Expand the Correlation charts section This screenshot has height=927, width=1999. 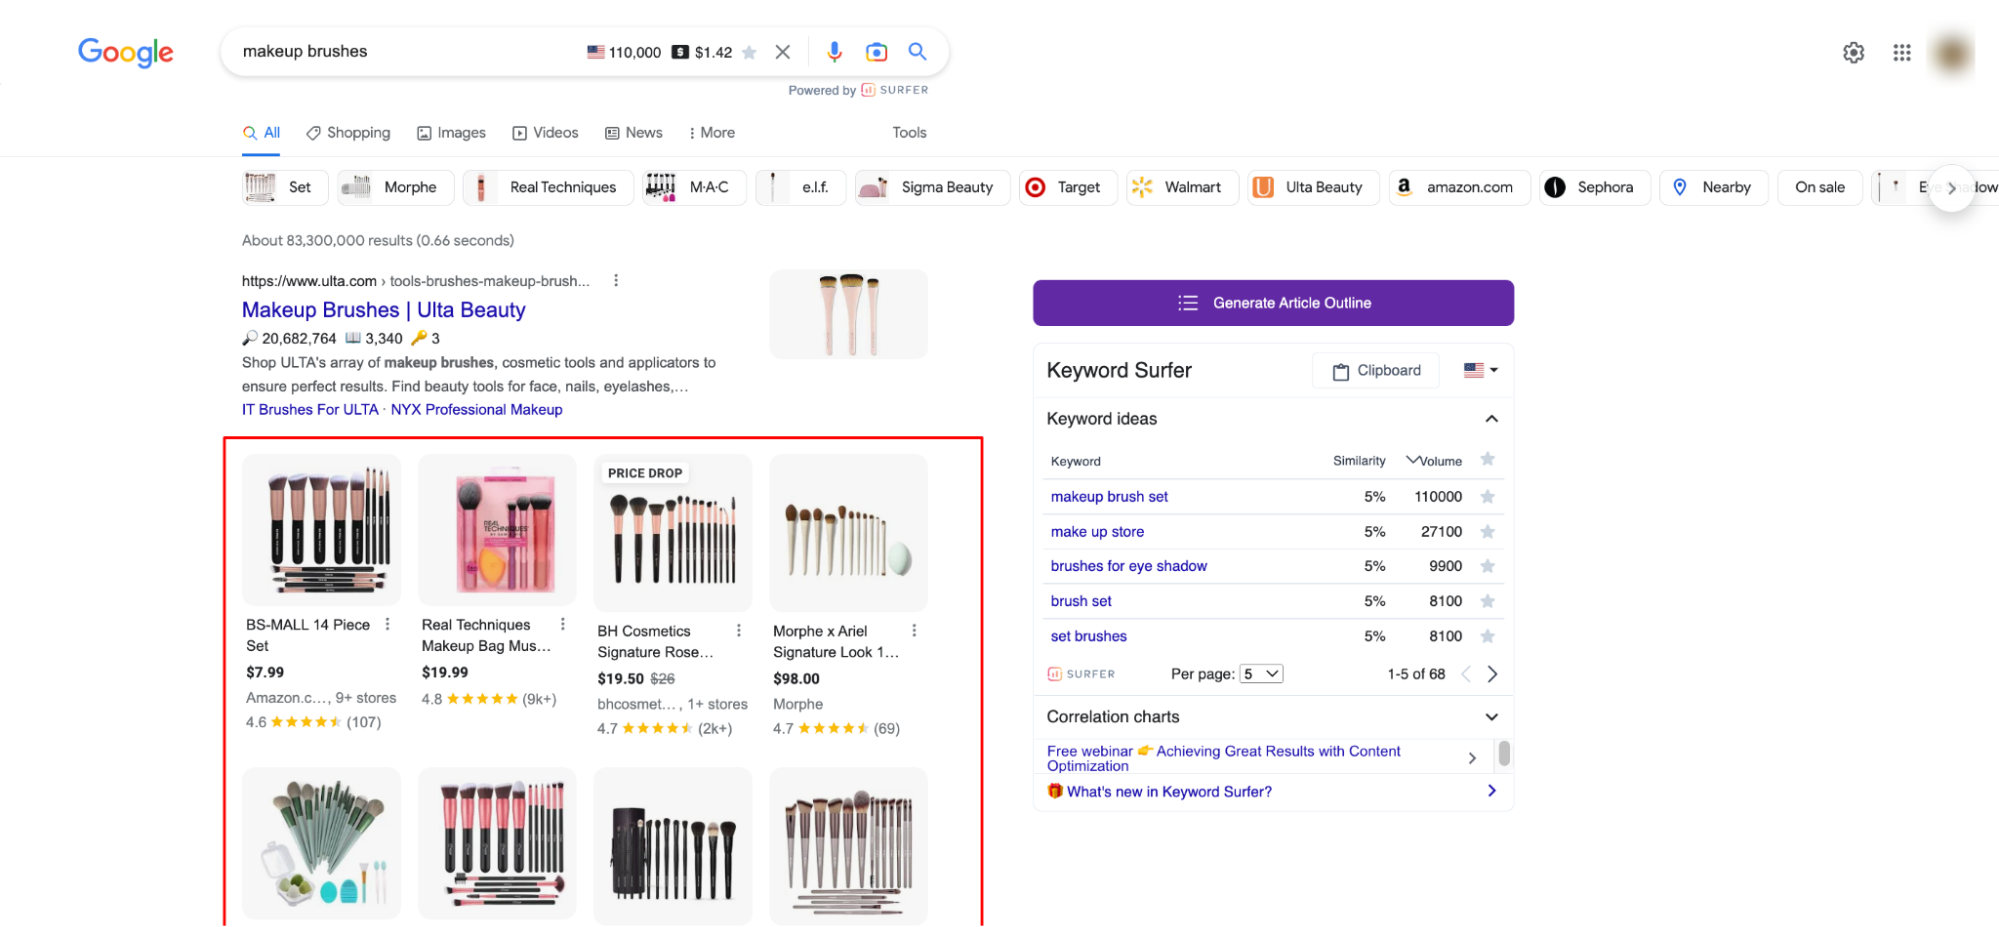point(1491,716)
